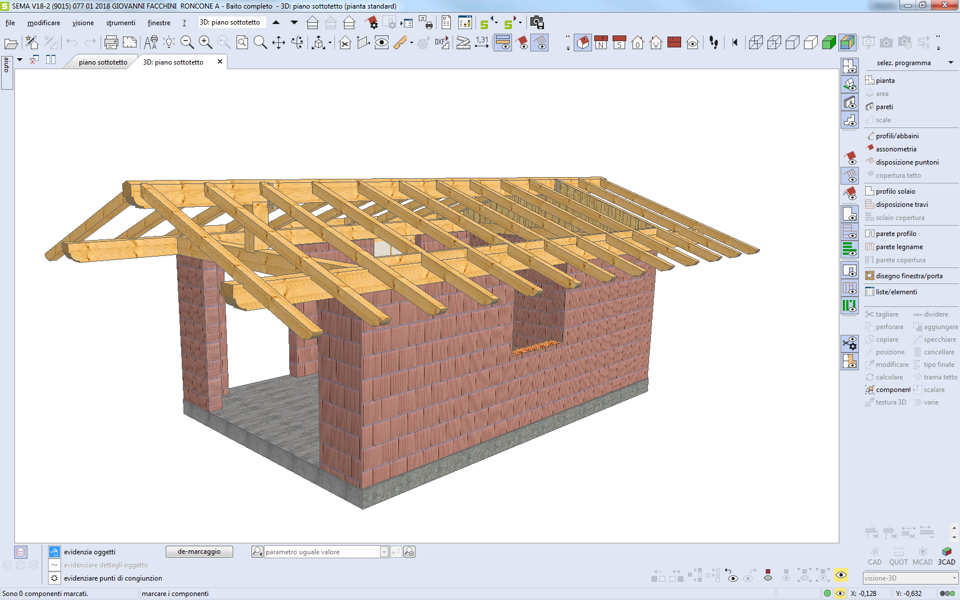This screenshot has height=600, width=960.
Task: Click 'disposizione puntoni' in side panel
Action: 907,162
